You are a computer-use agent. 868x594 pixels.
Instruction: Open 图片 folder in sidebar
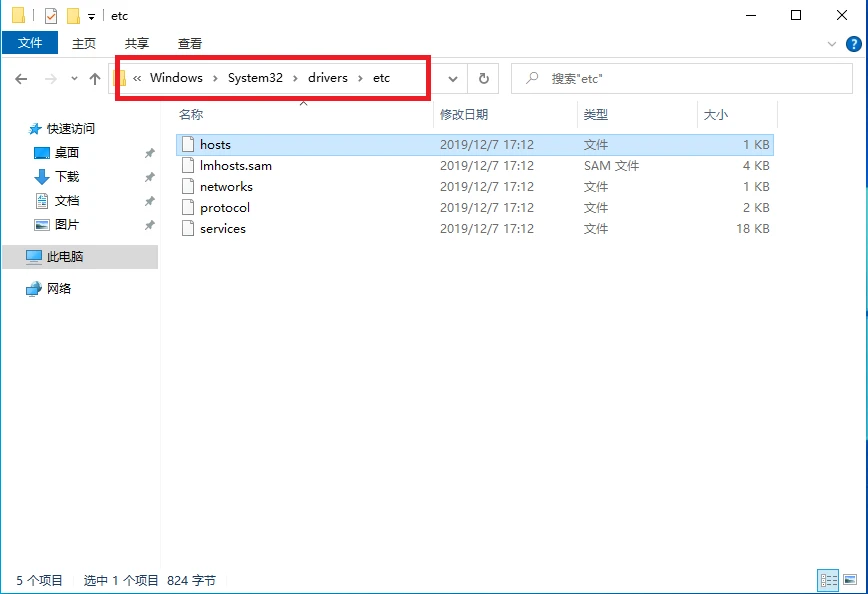tap(66, 225)
